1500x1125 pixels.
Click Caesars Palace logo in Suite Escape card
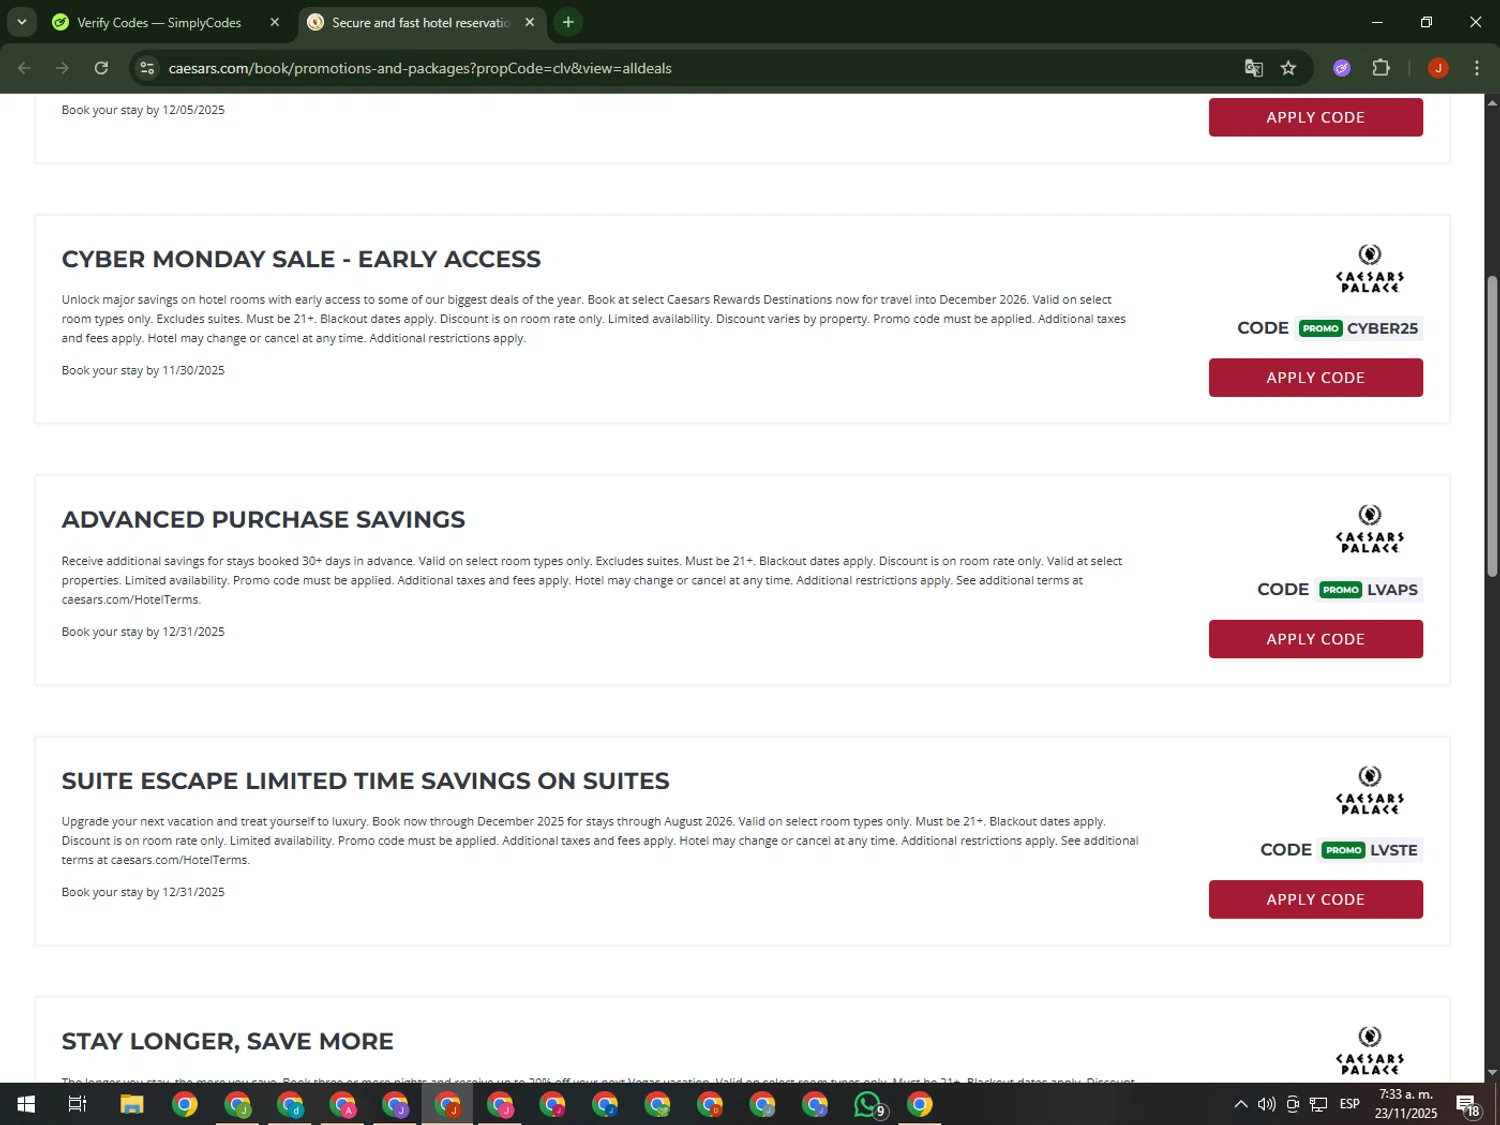point(1370,791)
